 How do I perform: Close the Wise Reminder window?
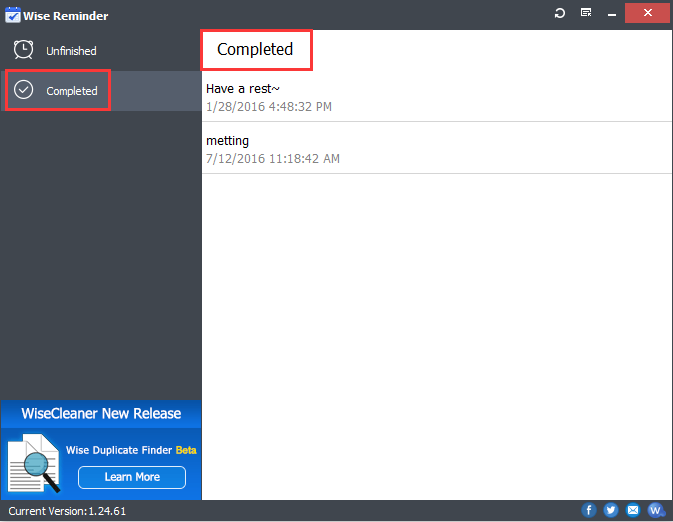click(x=647, y=13)
